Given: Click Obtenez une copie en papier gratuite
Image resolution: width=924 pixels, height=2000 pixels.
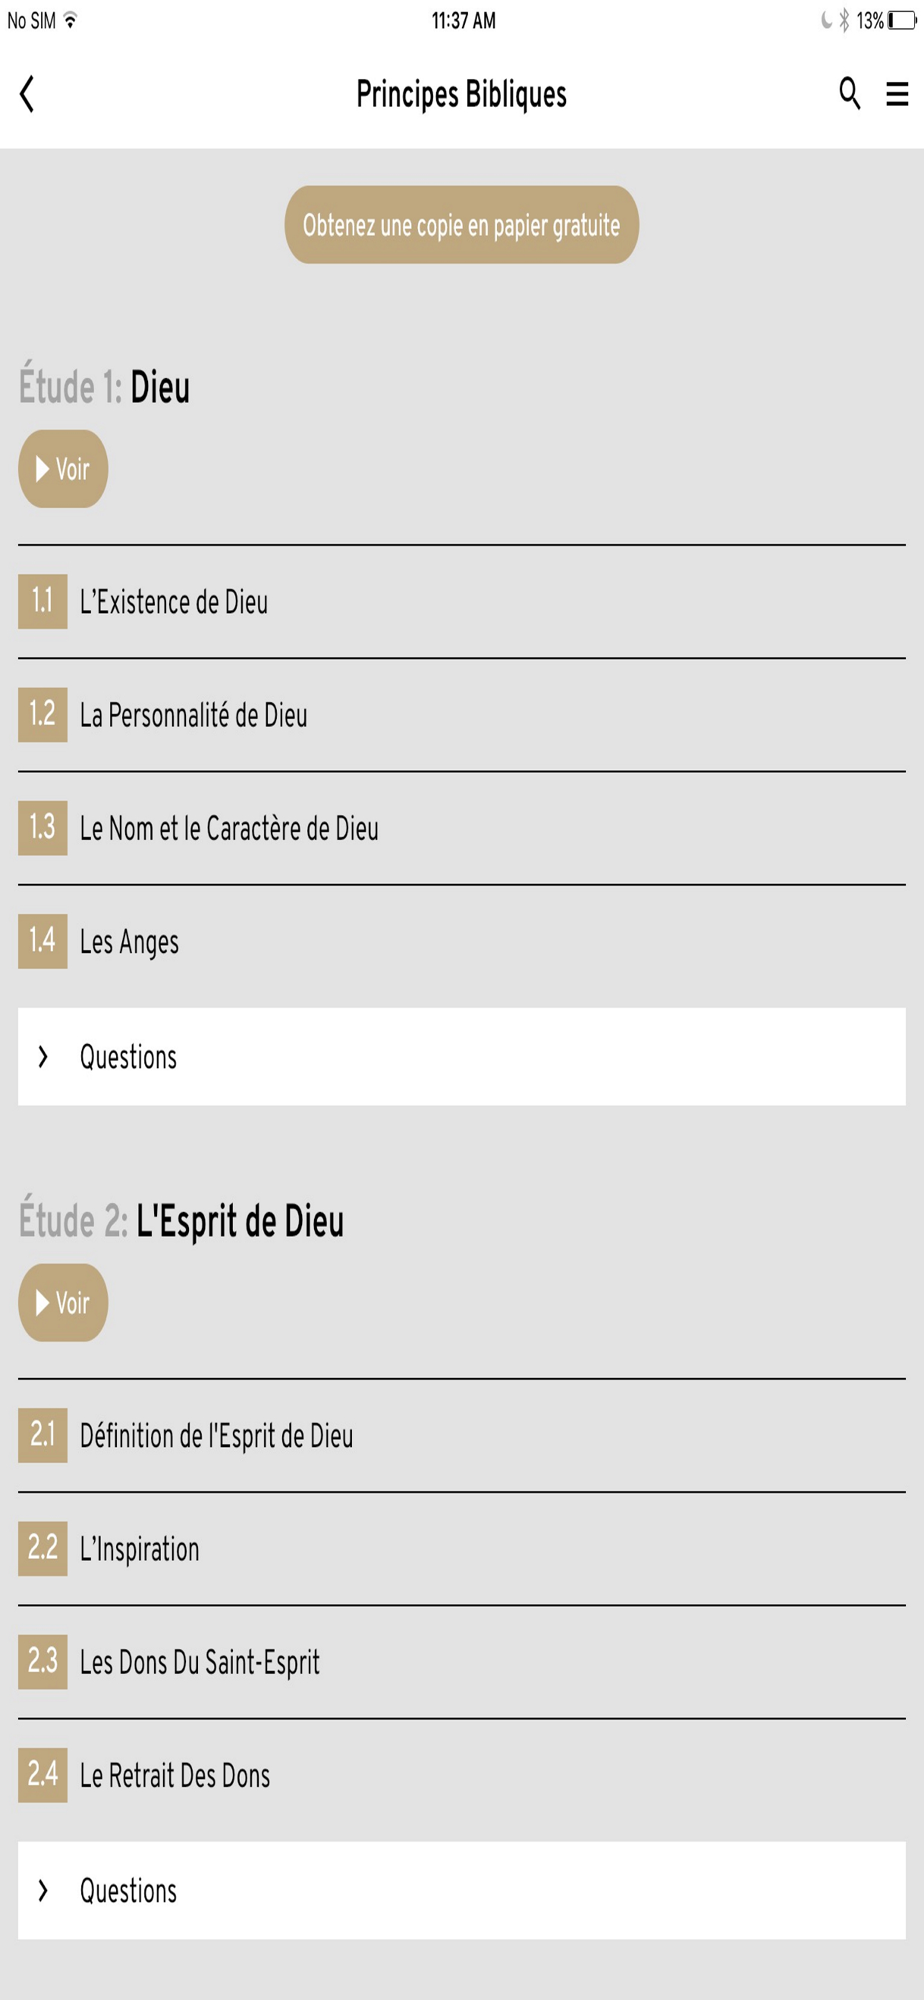Looking at the screenshot, I should 462,225.
